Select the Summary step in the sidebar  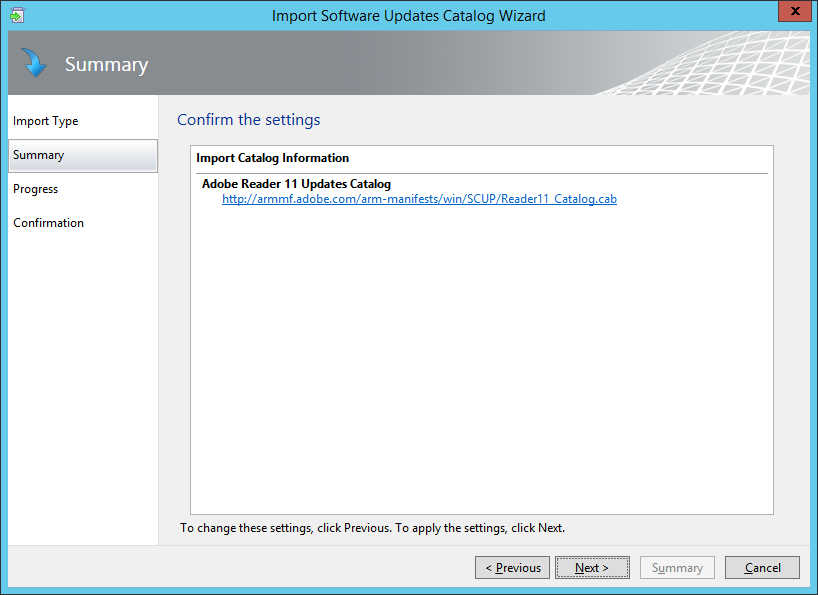83,155
